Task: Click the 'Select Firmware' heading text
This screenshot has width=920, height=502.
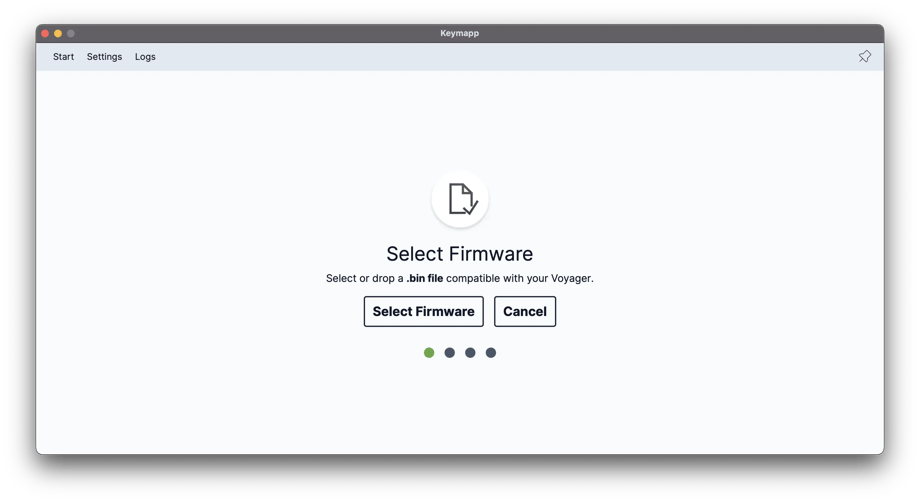Action: (x=459, y=254)
